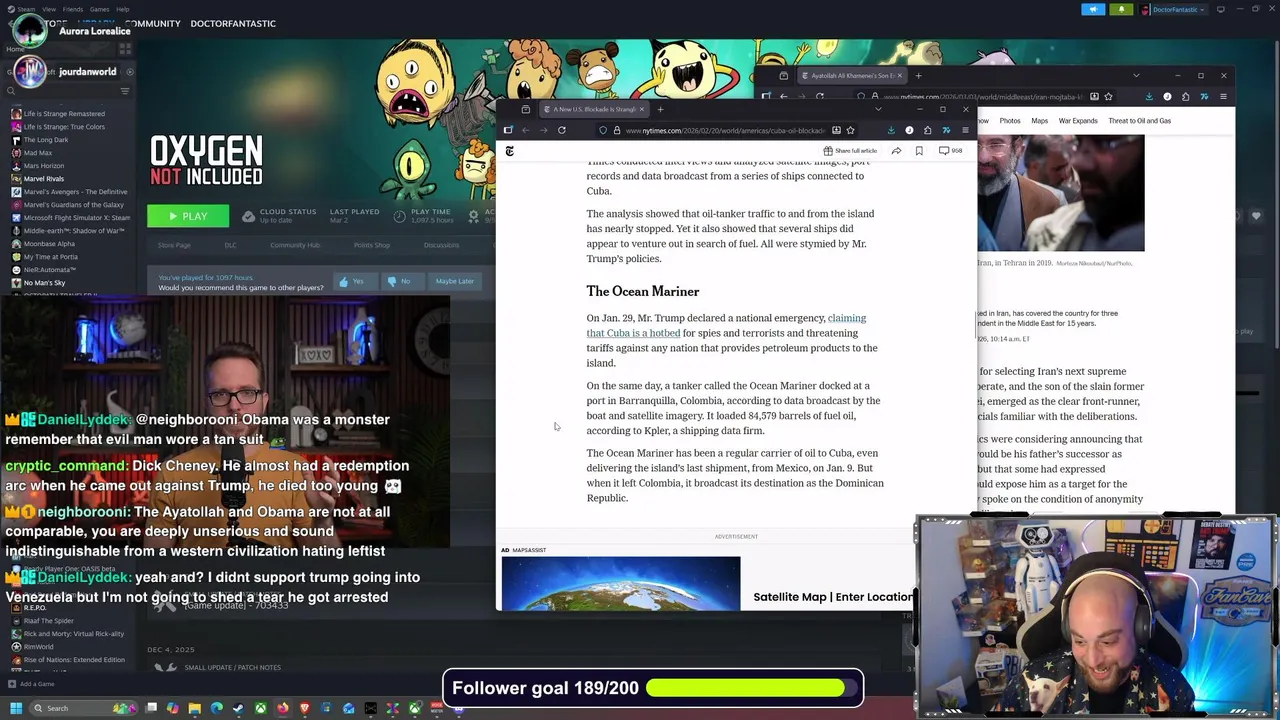
Task: Open File Explorer from the taskbar
Action: pos(195,708)
